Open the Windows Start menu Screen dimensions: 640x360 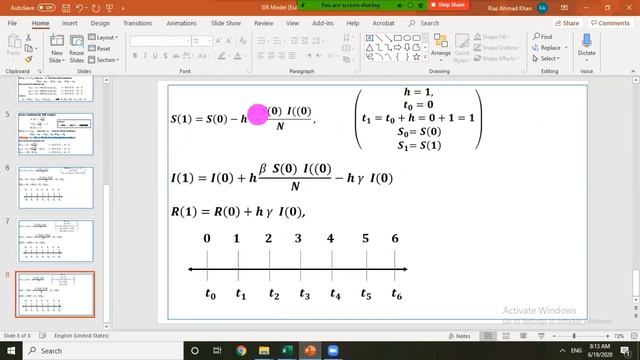11,351
